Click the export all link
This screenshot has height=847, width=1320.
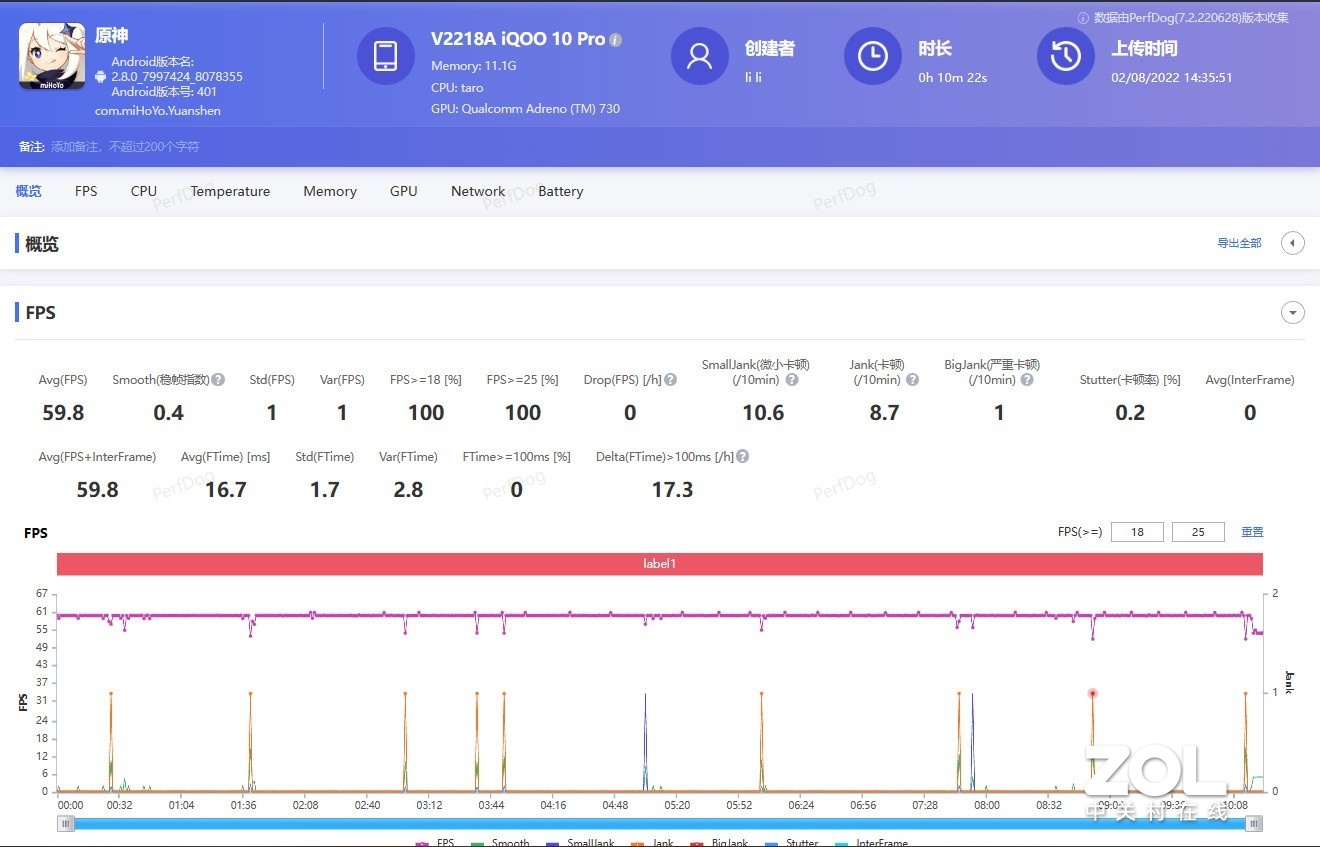click(1239, 243)
